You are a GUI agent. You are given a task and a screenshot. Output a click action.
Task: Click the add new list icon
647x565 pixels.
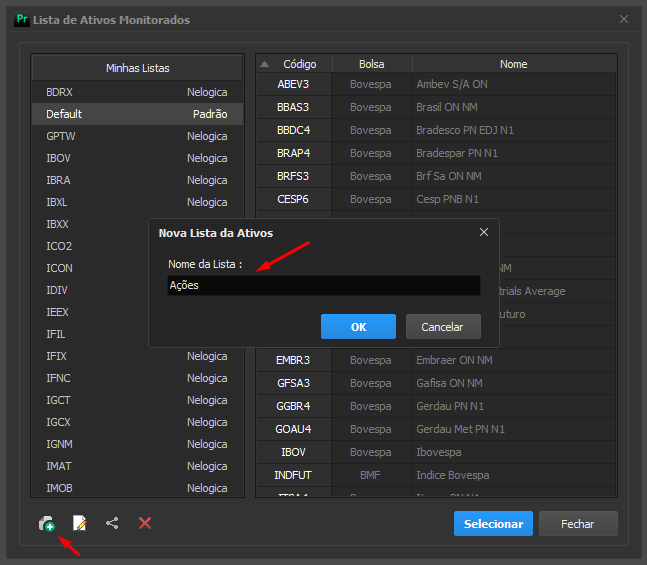coord(47,523)
